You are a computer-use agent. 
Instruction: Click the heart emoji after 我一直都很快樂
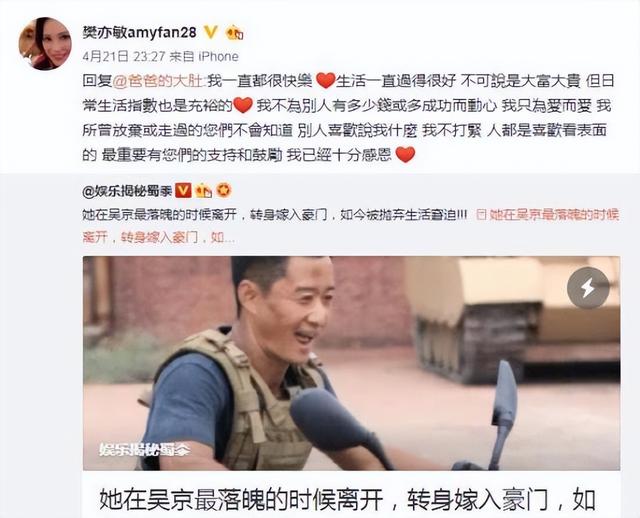click(x=325, y=81)
